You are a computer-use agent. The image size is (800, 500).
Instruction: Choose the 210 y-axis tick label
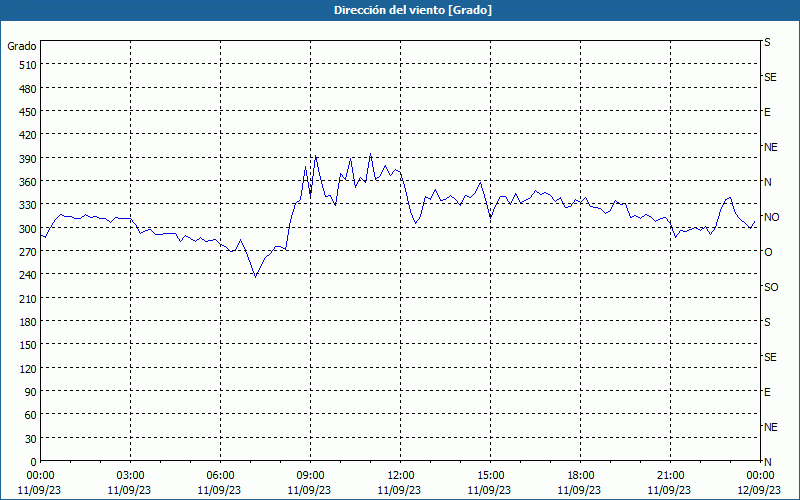29,299
